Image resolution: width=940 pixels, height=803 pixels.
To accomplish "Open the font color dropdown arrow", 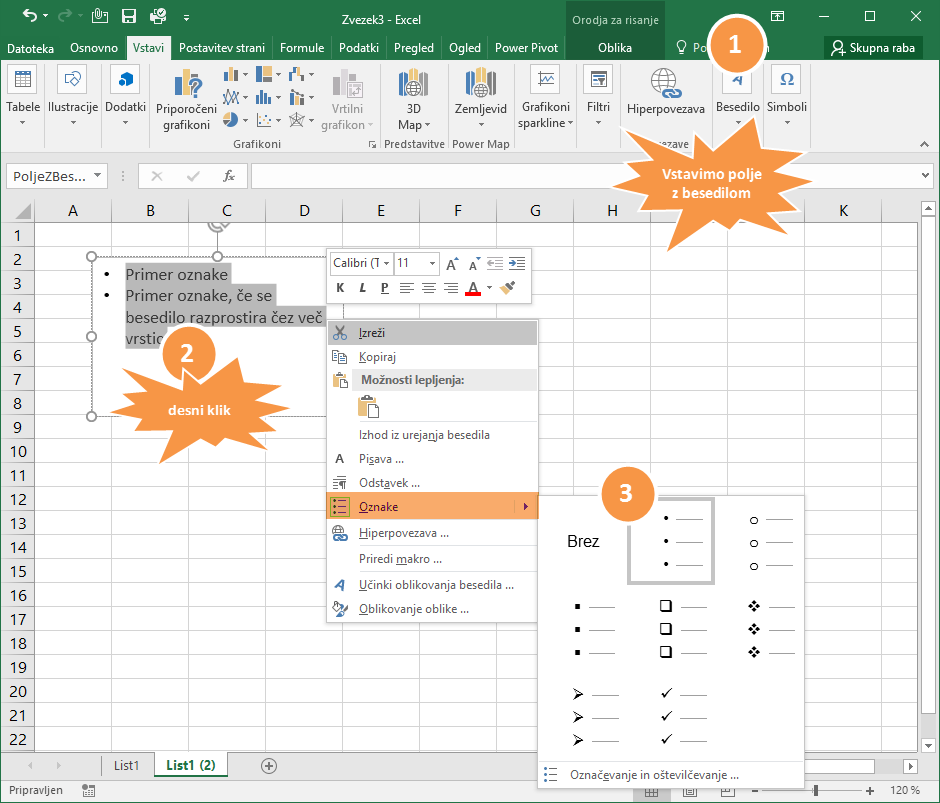I will (489, 288).
